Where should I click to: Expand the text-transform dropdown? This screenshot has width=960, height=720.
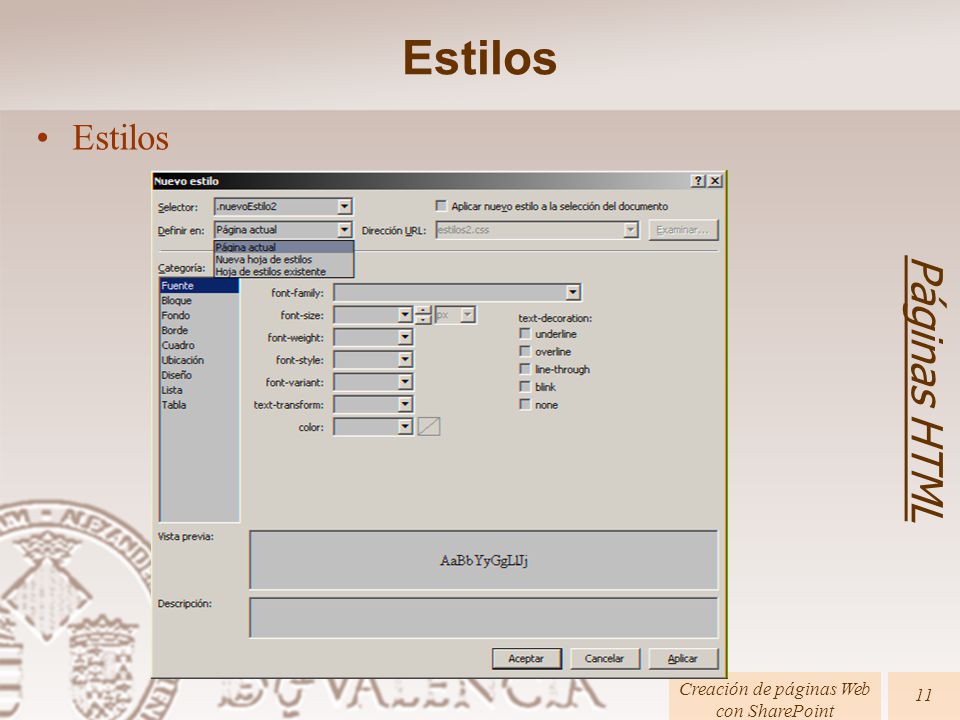pos(405,404)
